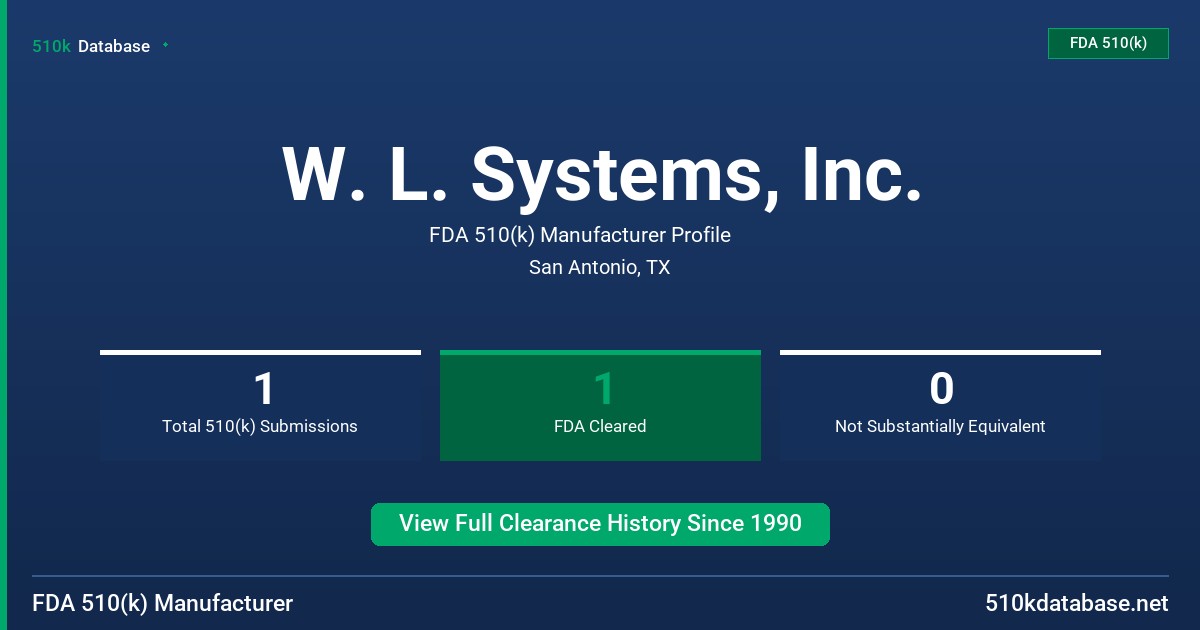1200x630 pixels.
Task: Click the FDA 510(k) Manufacturer footer text
Action: click(x=163, y=604)
